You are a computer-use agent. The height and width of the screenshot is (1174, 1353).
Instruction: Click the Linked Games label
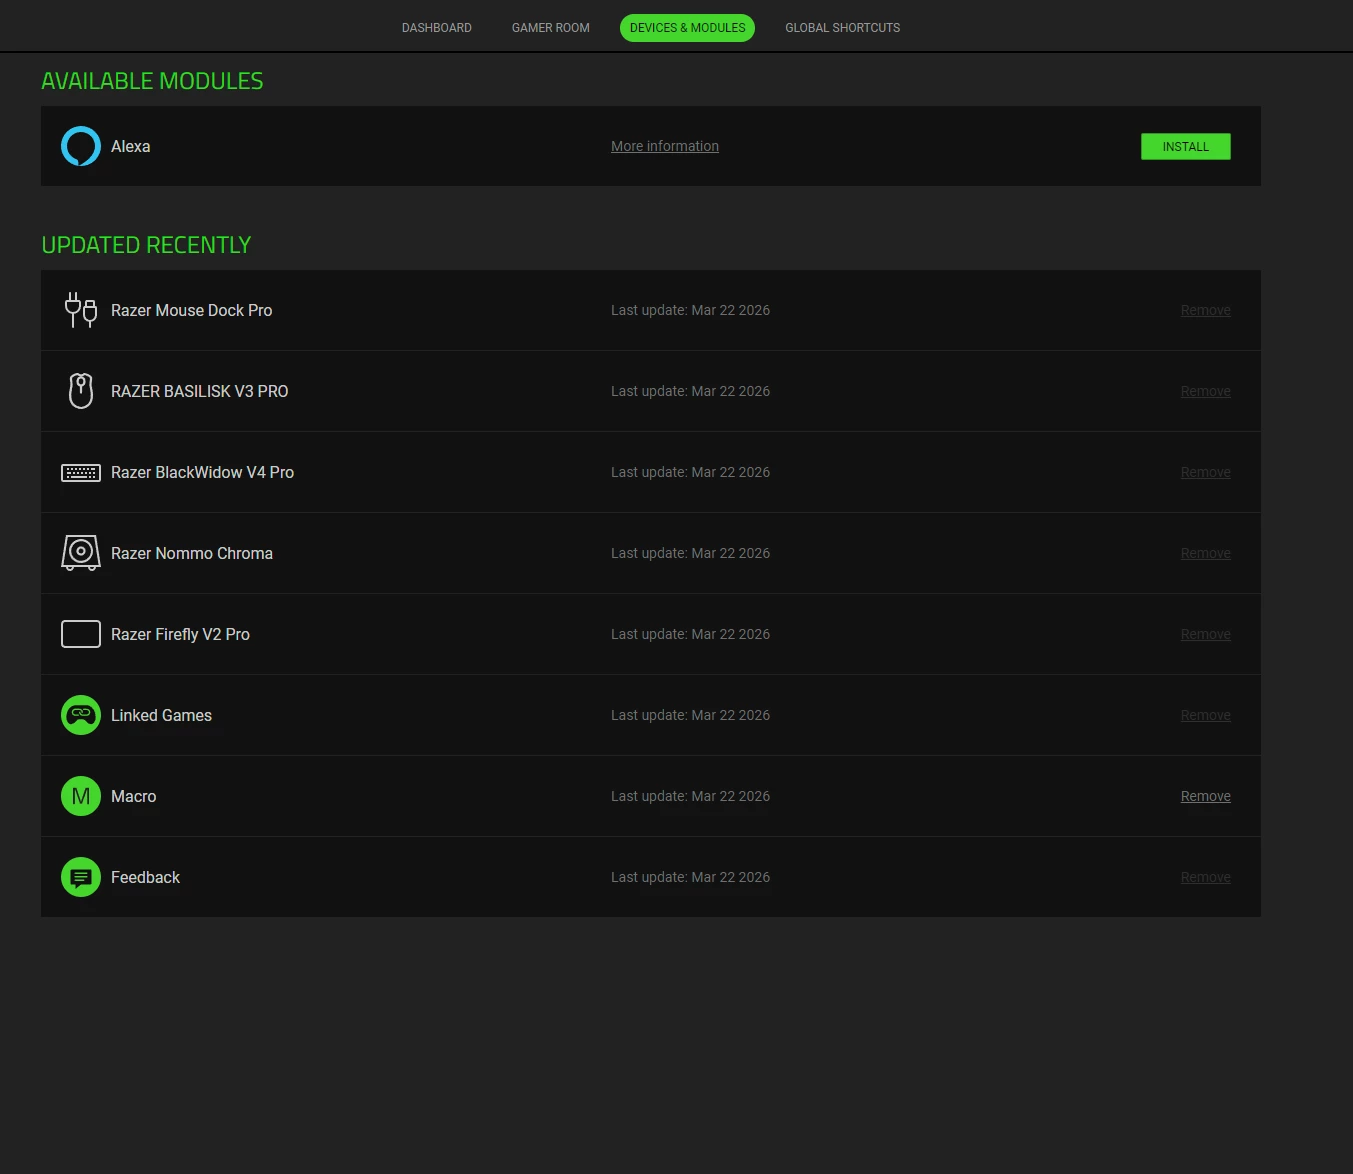click(162, 715)
